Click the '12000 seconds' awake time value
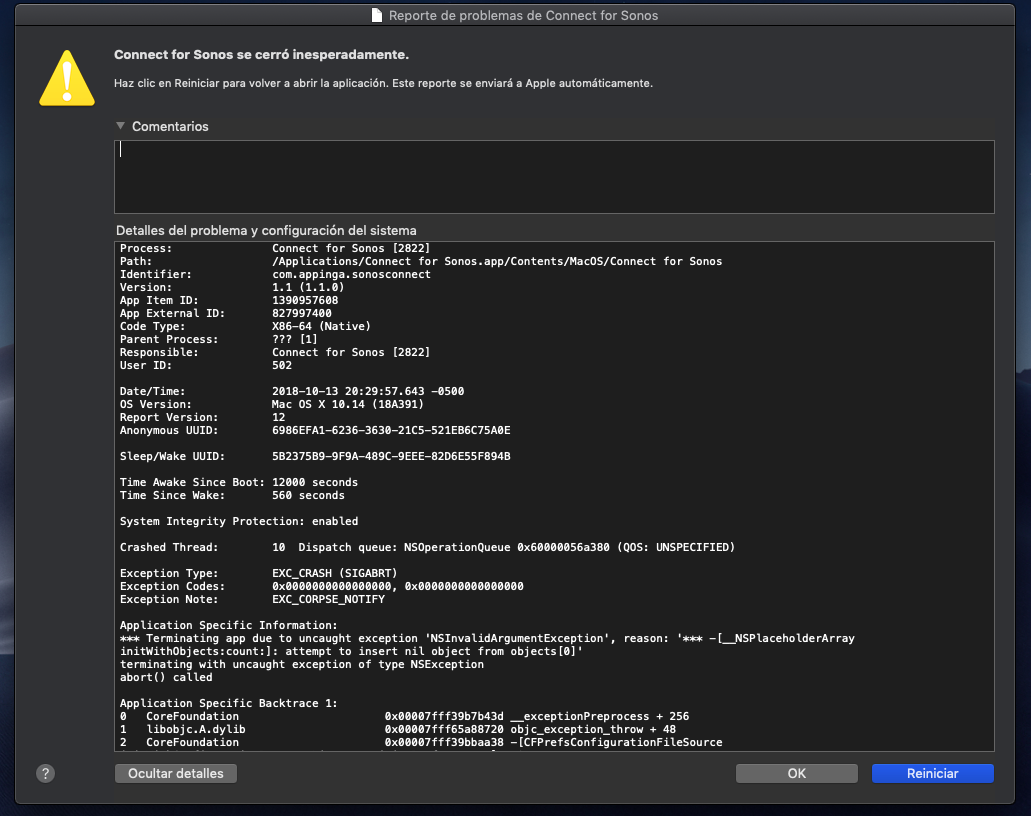This screenshot has height=816, width=1031. click(x=315, y=483)
